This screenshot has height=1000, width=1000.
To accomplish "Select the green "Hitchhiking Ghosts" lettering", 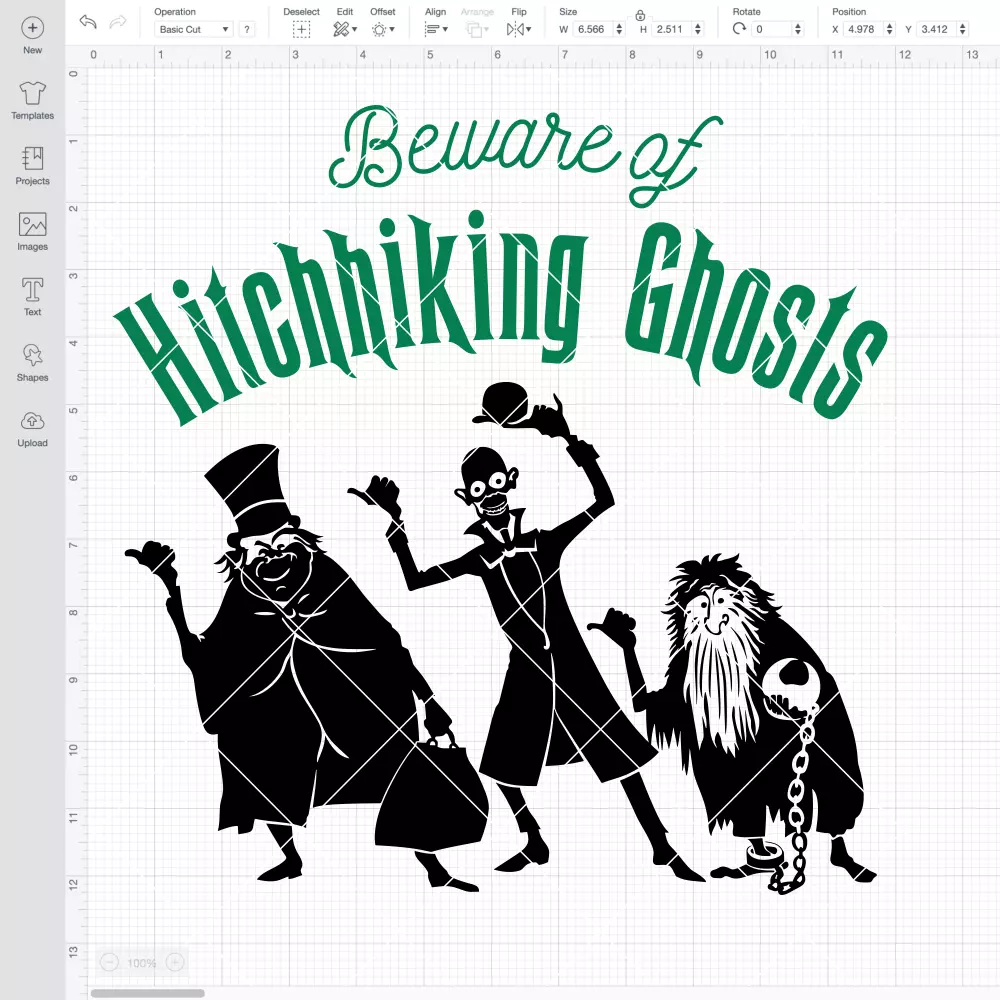I will click(501, 319).
